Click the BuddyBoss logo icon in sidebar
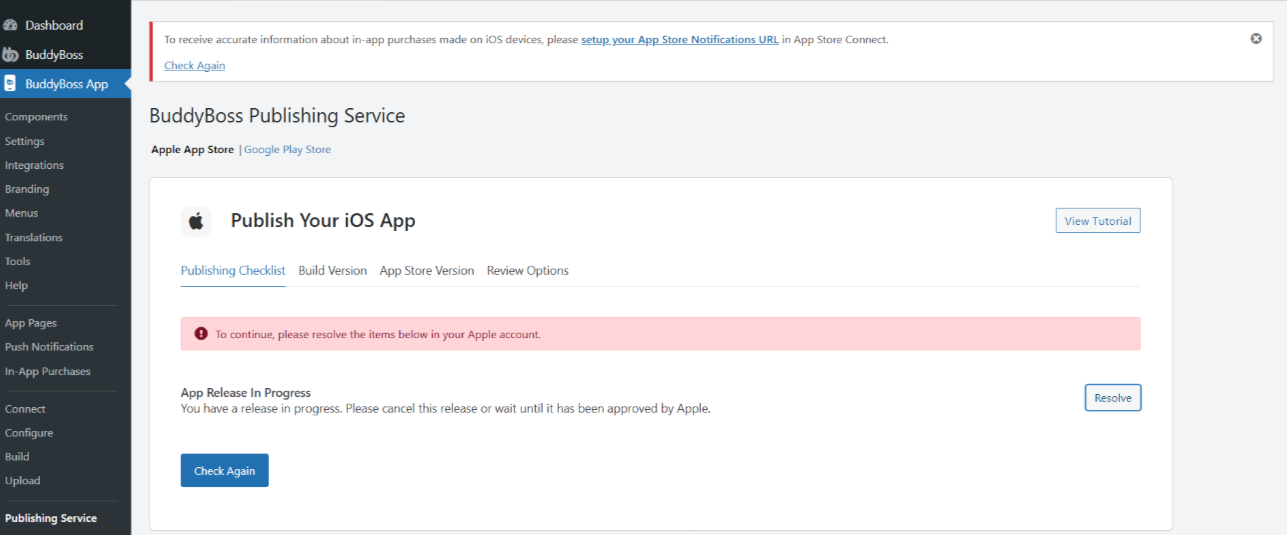 [11, 54]
